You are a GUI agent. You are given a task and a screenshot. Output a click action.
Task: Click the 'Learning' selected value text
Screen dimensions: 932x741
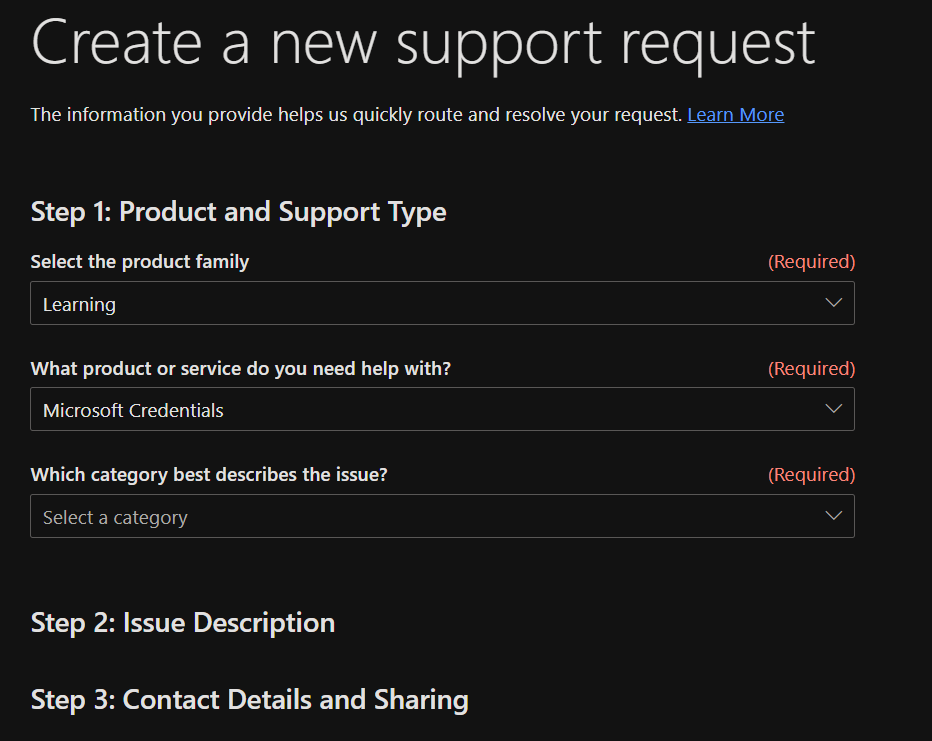click(x=79, y=305)
